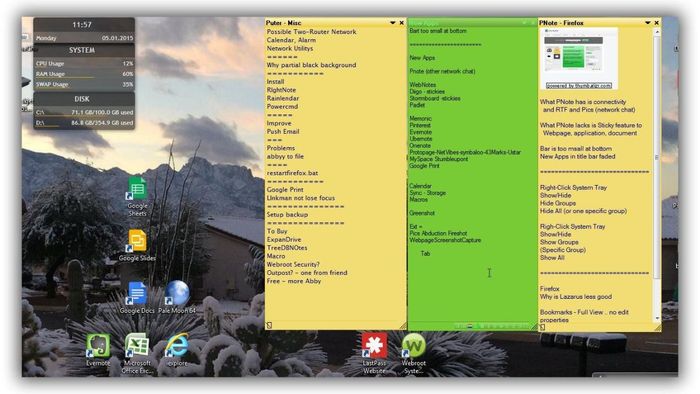Click 'Webroot Security?' line
Screen dimensions: 700x394
coord(293,265)
